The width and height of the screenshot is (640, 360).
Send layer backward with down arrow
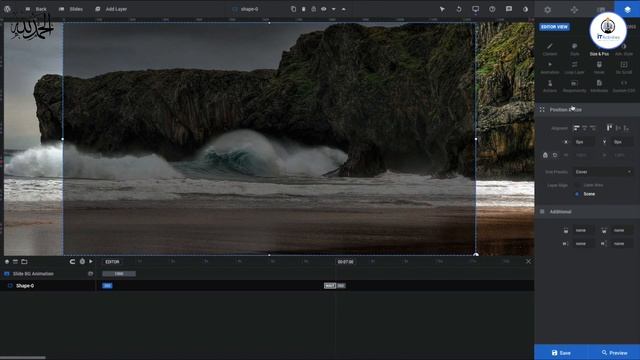(x=333, y=9)
